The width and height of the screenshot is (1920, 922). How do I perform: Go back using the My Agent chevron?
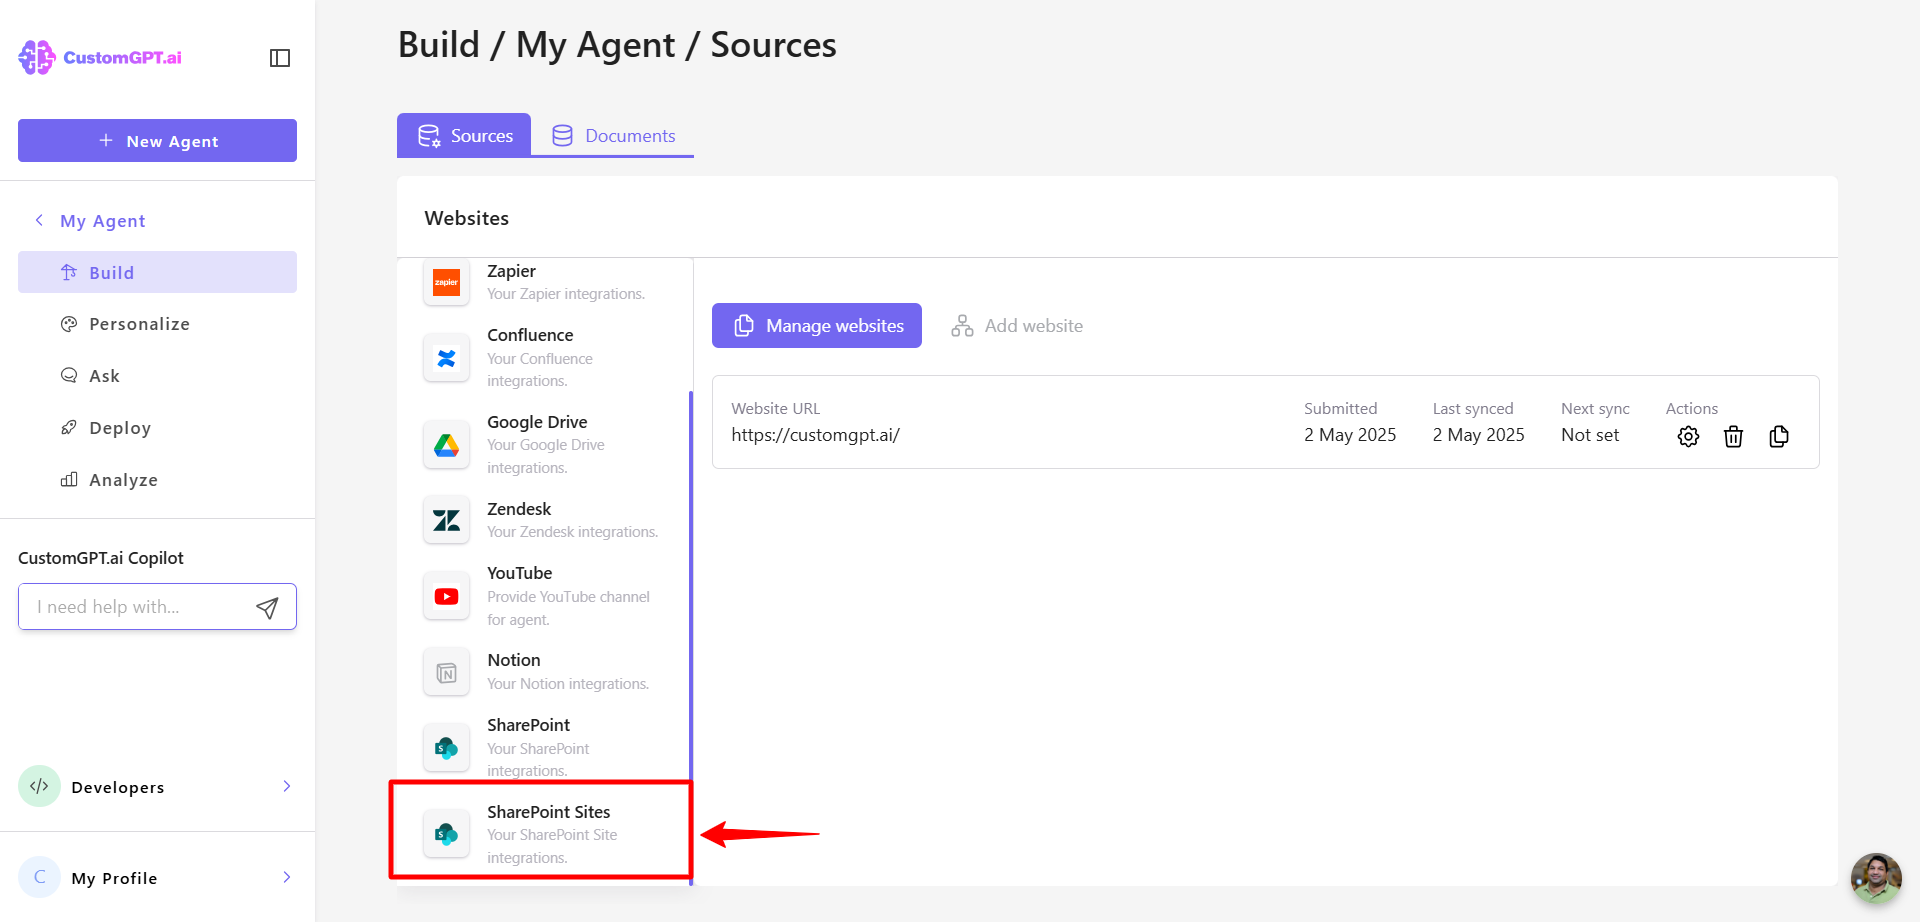tap(39, 220)
